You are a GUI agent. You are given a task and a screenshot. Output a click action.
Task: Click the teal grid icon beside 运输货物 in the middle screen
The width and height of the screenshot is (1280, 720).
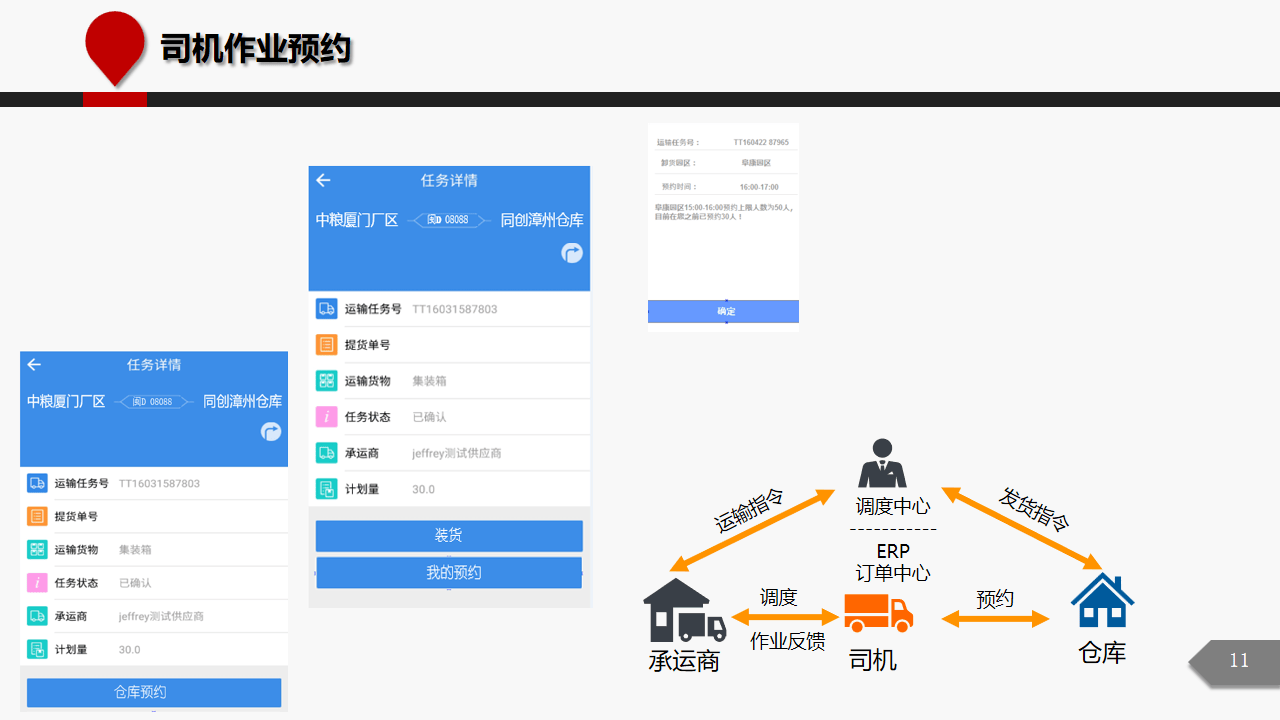tap(326, 381)
